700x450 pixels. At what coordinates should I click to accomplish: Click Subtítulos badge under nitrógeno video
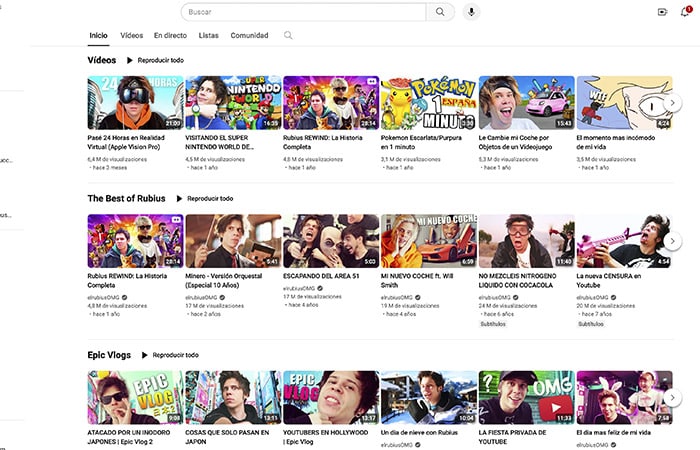pyautogui.click(x=493, y=324)
